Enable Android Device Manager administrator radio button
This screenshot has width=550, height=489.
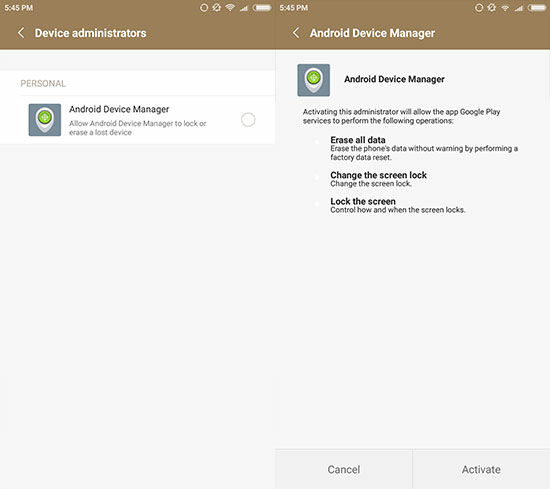[248, 120]
